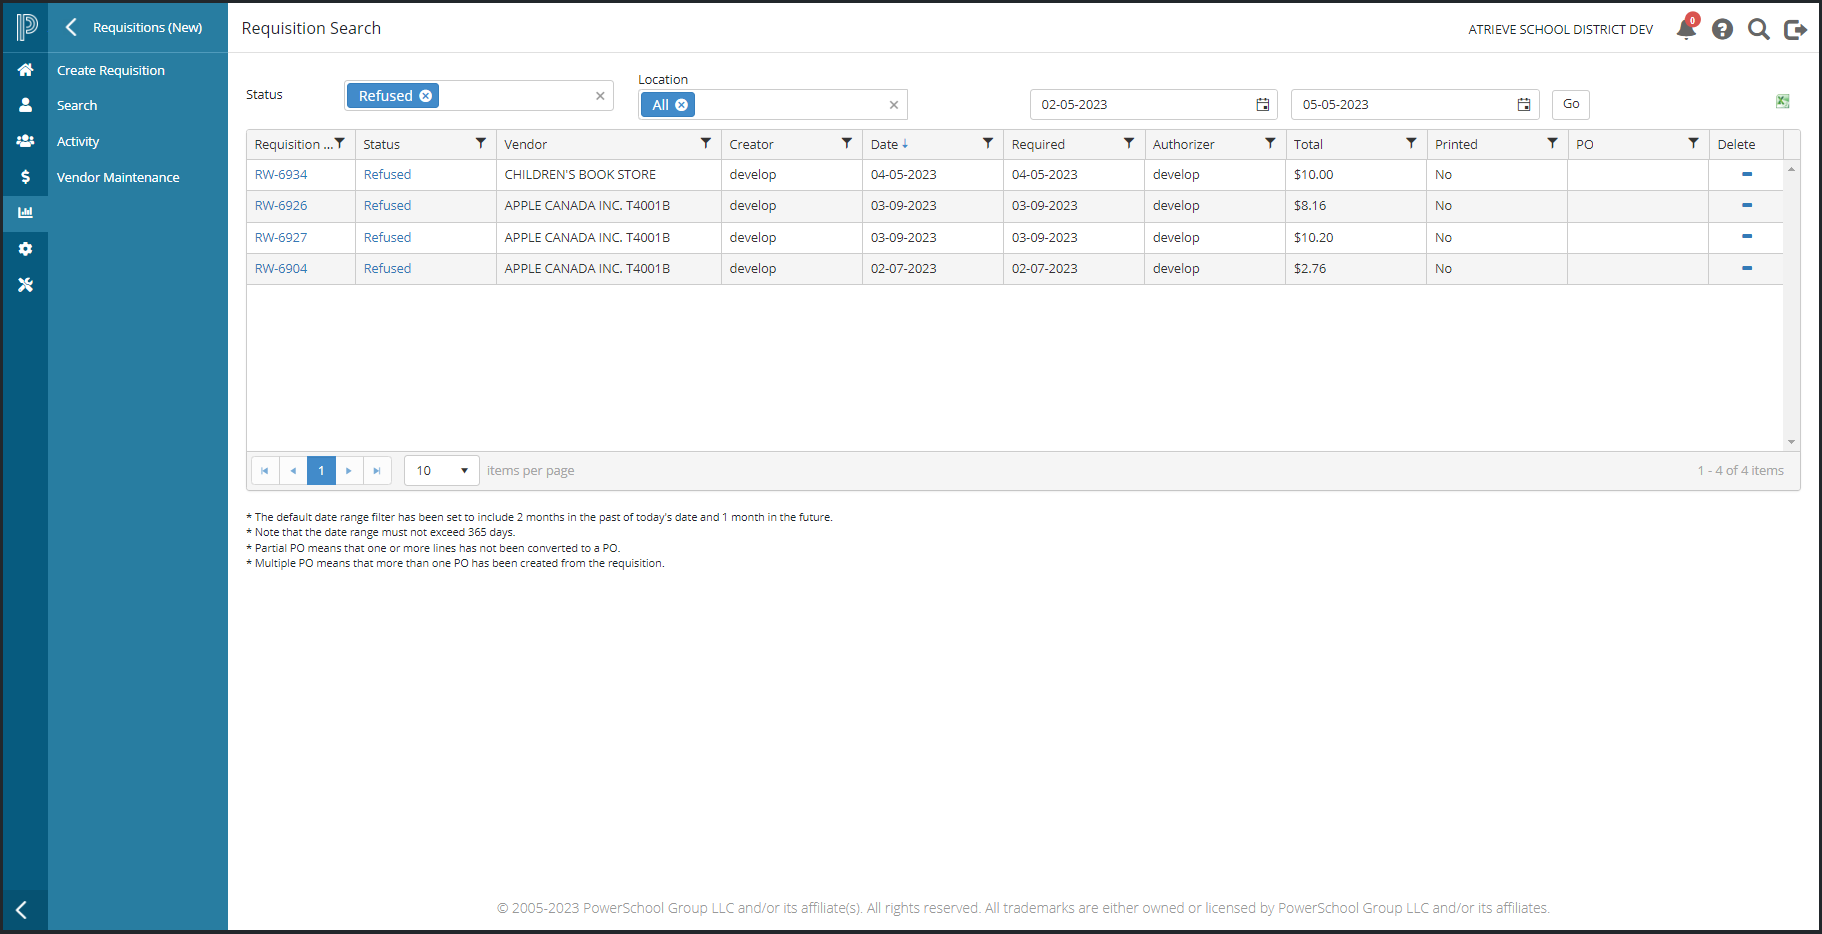This screenshot has height=934, width=1822.
Task: Sort by the Date column header
Action: tap(885, 144)
